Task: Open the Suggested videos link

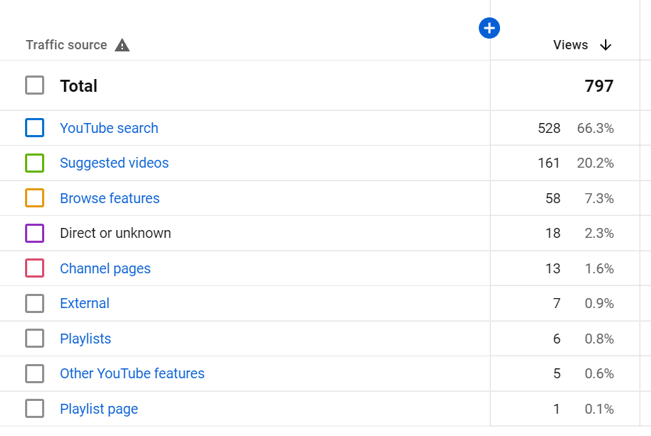Action: coord(114,163)
